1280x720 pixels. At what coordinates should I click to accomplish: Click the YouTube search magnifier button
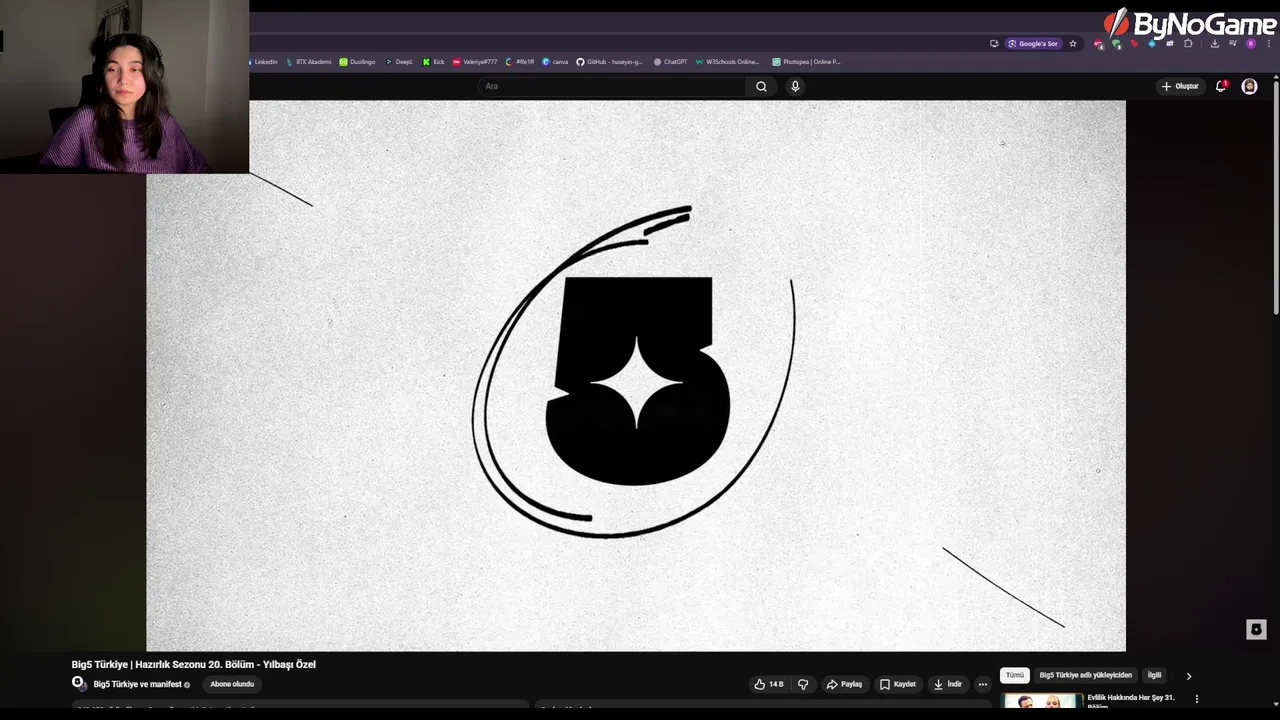(x=761, y=86)
